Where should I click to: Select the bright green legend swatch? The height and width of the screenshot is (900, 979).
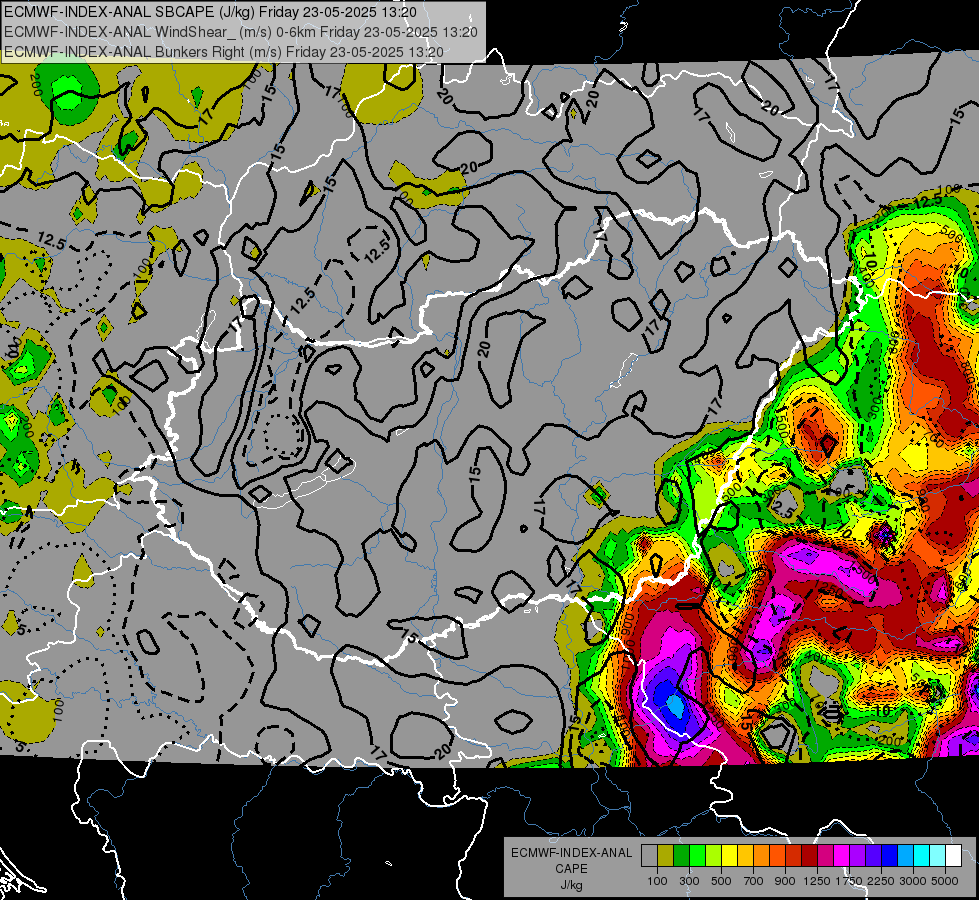coord(697,856)
